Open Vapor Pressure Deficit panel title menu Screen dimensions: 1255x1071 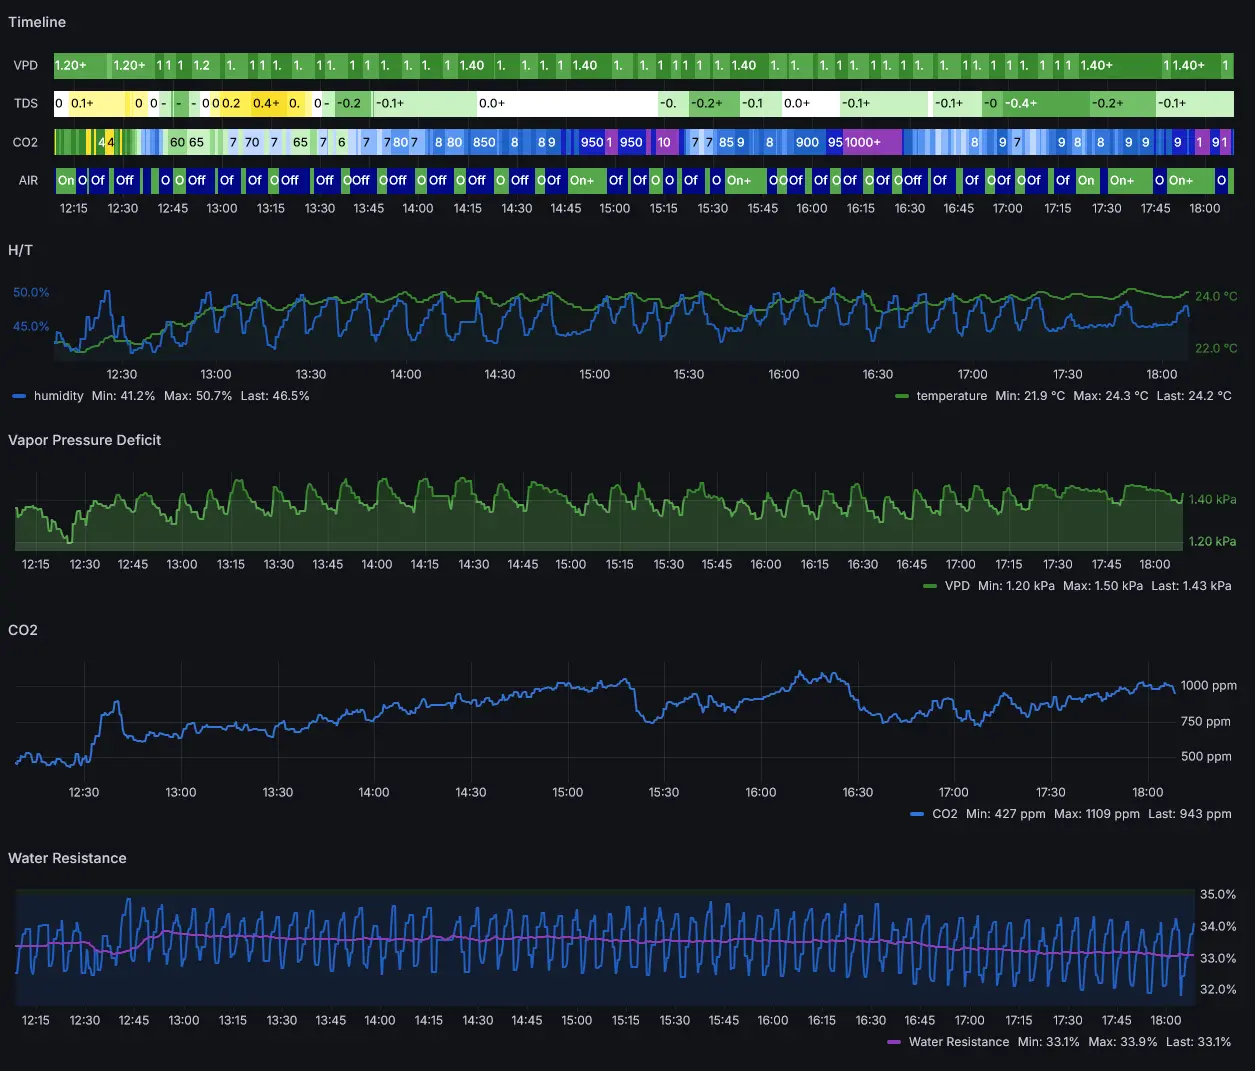84,440
